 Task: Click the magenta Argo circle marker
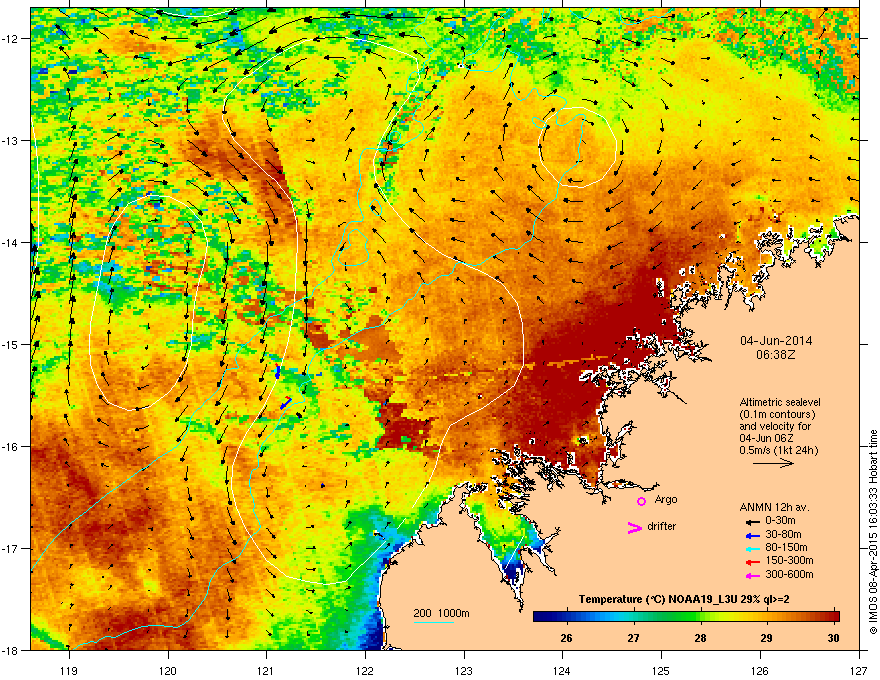(x=641, y=501)
